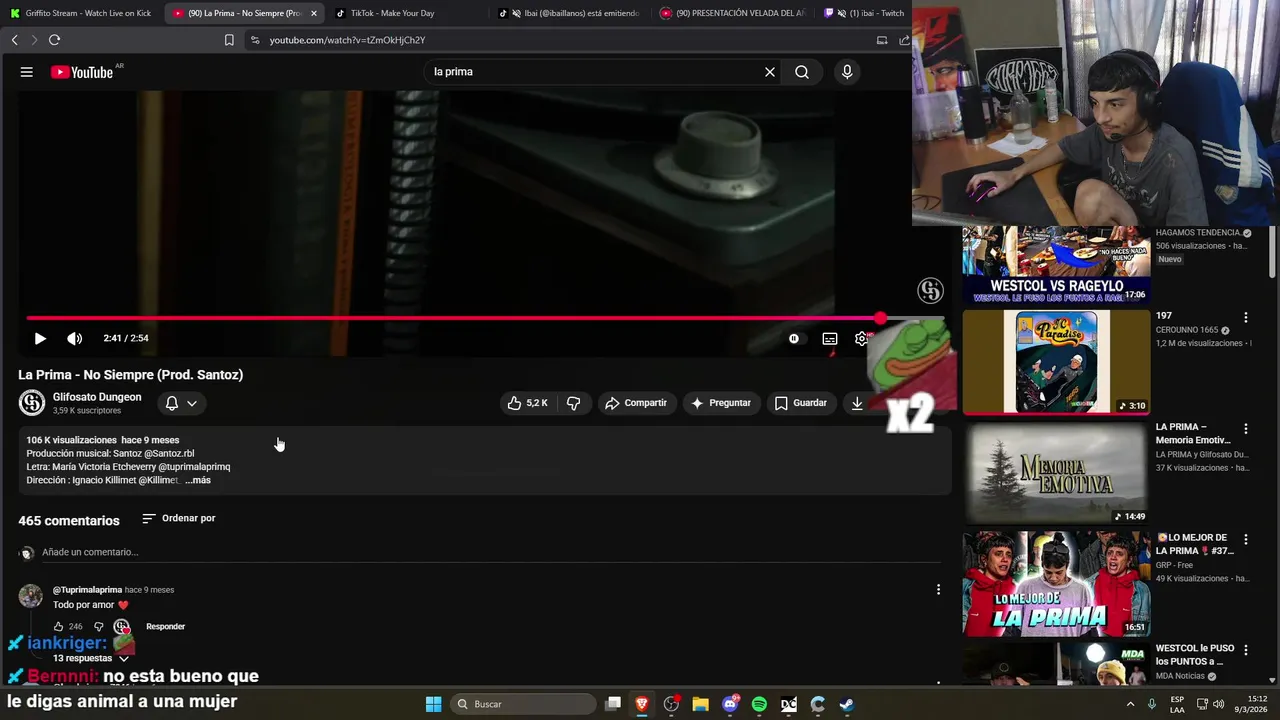
Task: Go to the YouTube home logo
Action: pos(83,72)
